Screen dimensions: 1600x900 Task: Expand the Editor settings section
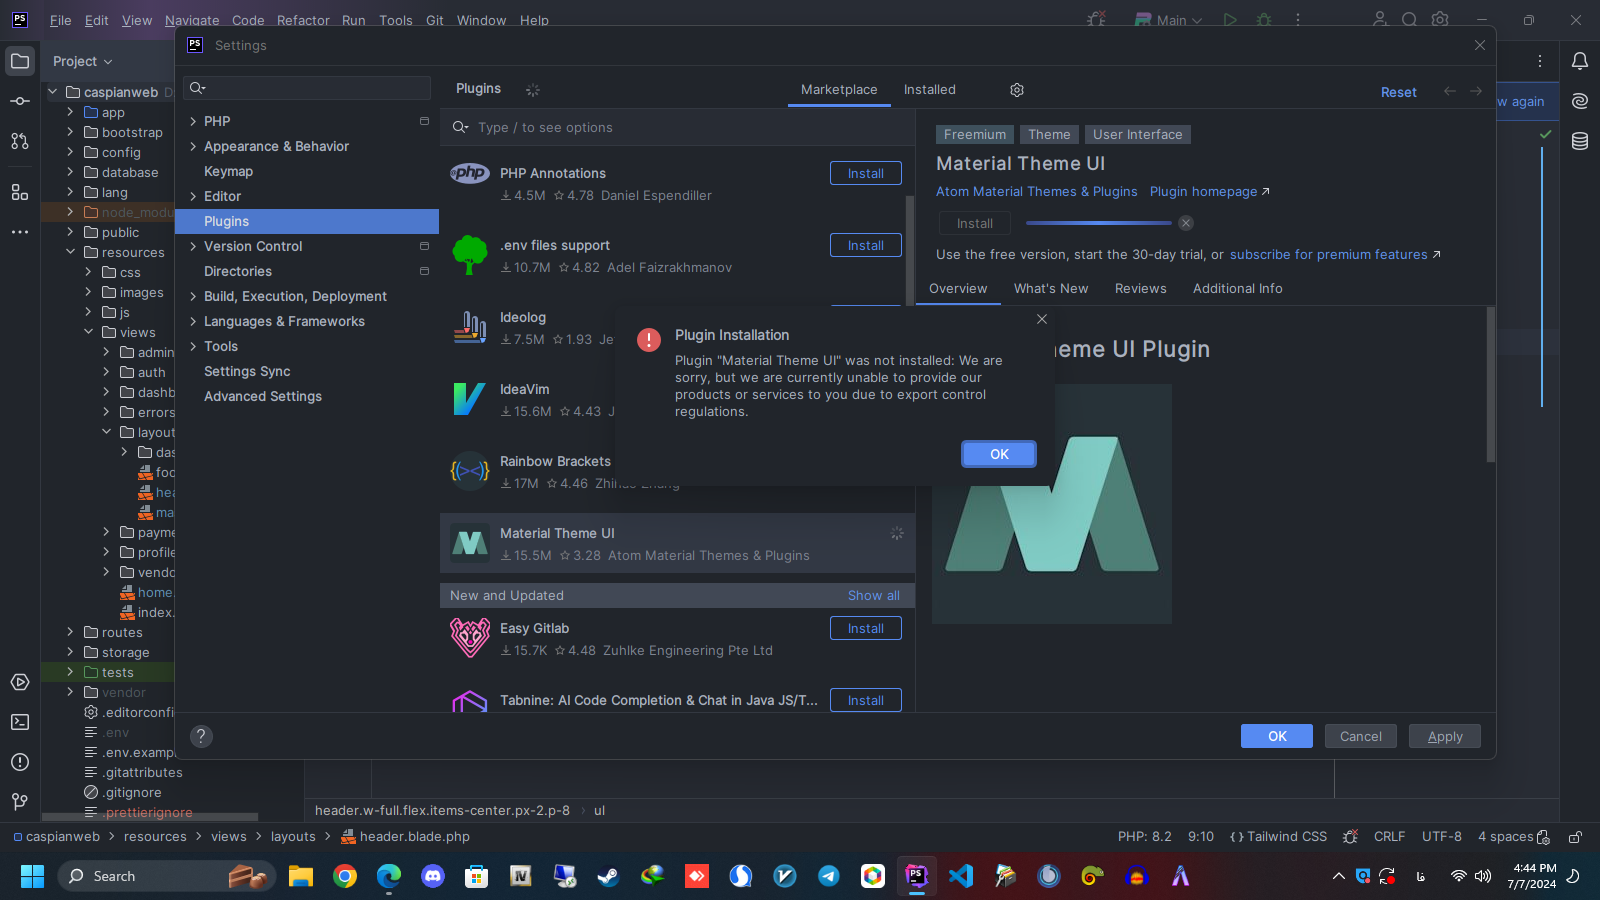point(193,196)
